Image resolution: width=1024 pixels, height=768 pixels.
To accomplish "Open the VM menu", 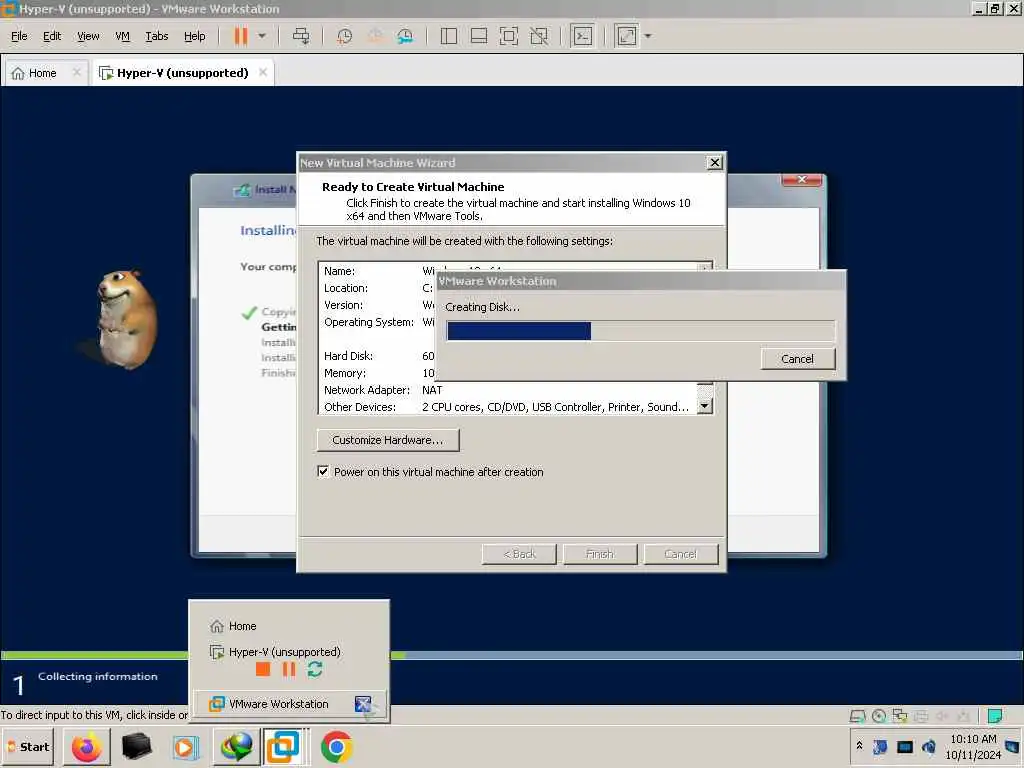I will click(x=122, y=36).
